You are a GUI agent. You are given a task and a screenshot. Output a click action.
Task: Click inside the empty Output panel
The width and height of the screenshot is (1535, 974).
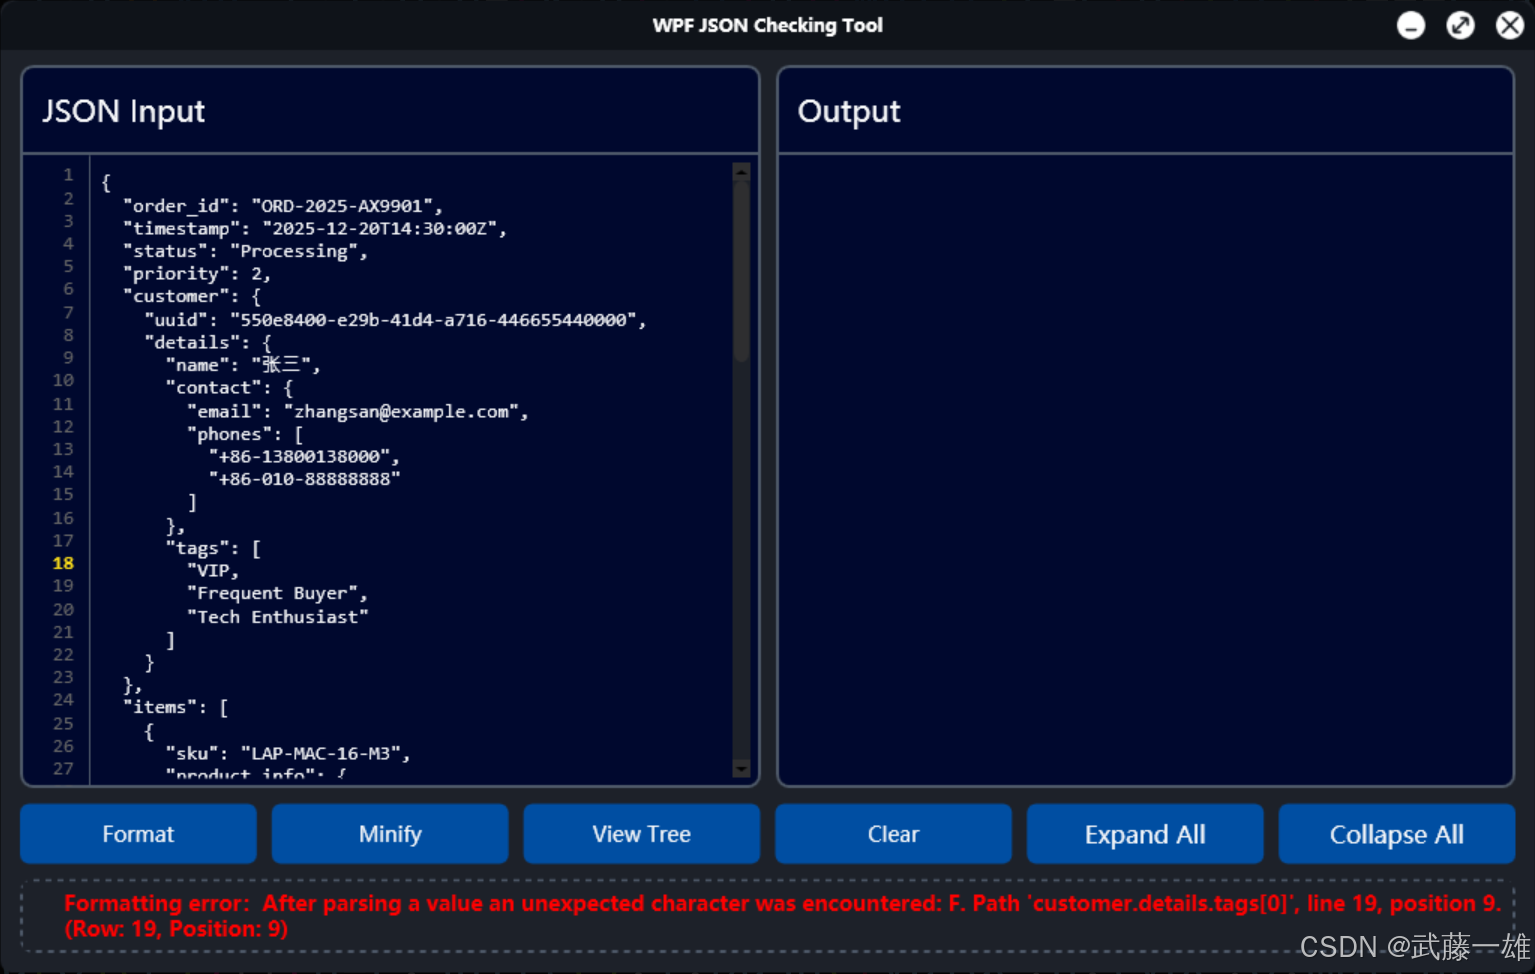point(1145,470)
